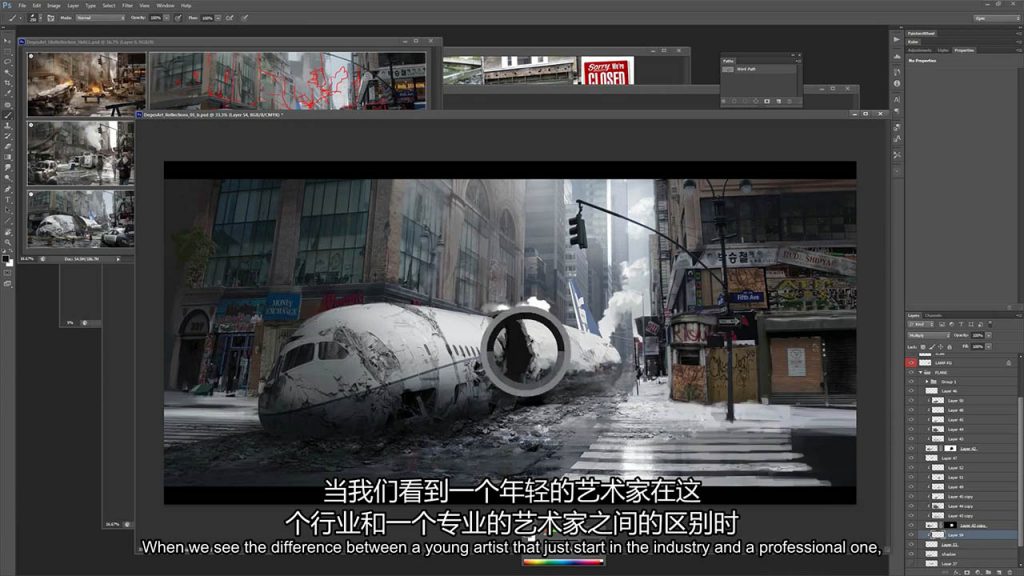Open the Layer menu

tap(72, 5)
